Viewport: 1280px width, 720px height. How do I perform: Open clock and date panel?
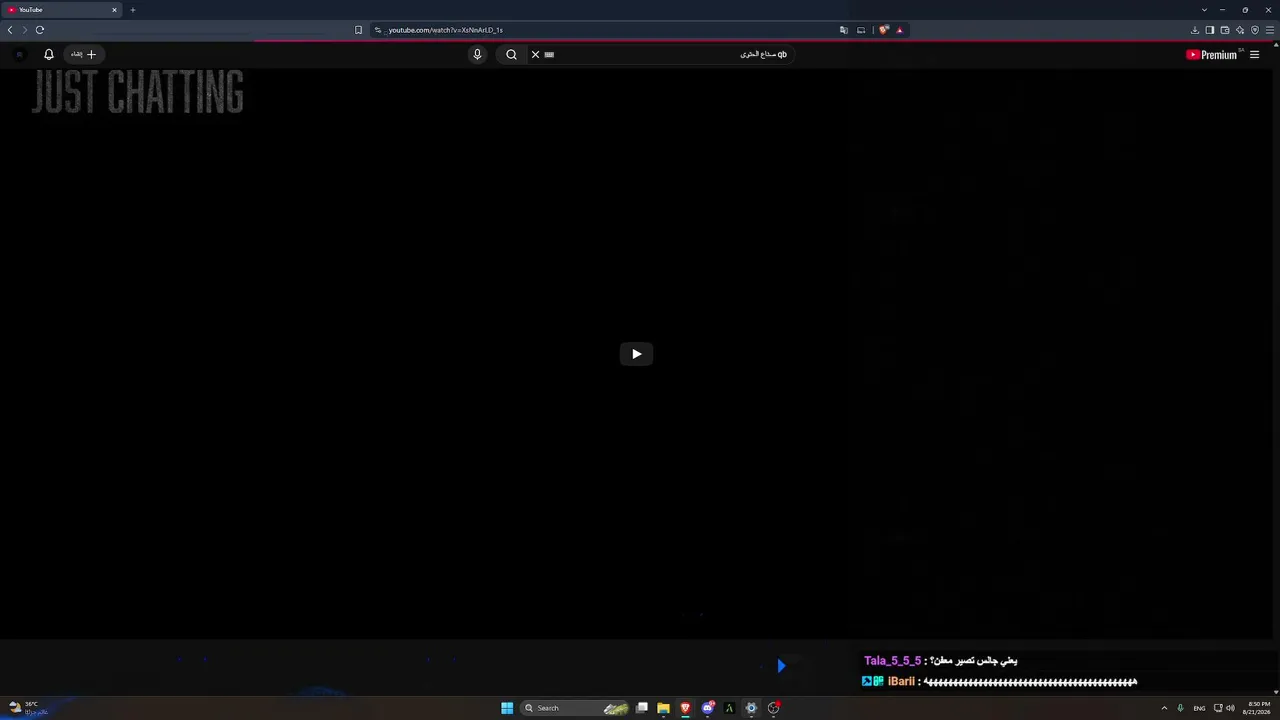1259,708
